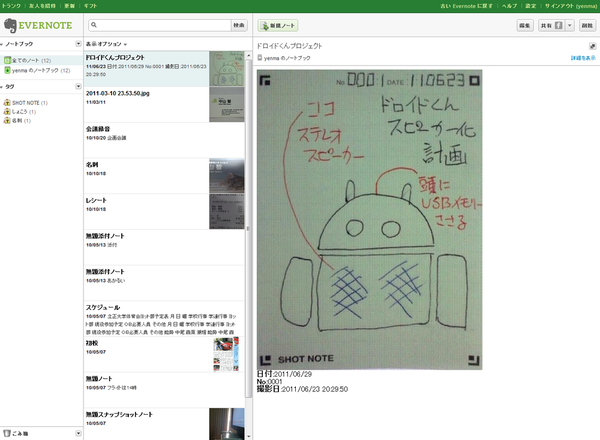Click the 古い Evernote に戻す link

pyautogui.click(x=466, y=6)
